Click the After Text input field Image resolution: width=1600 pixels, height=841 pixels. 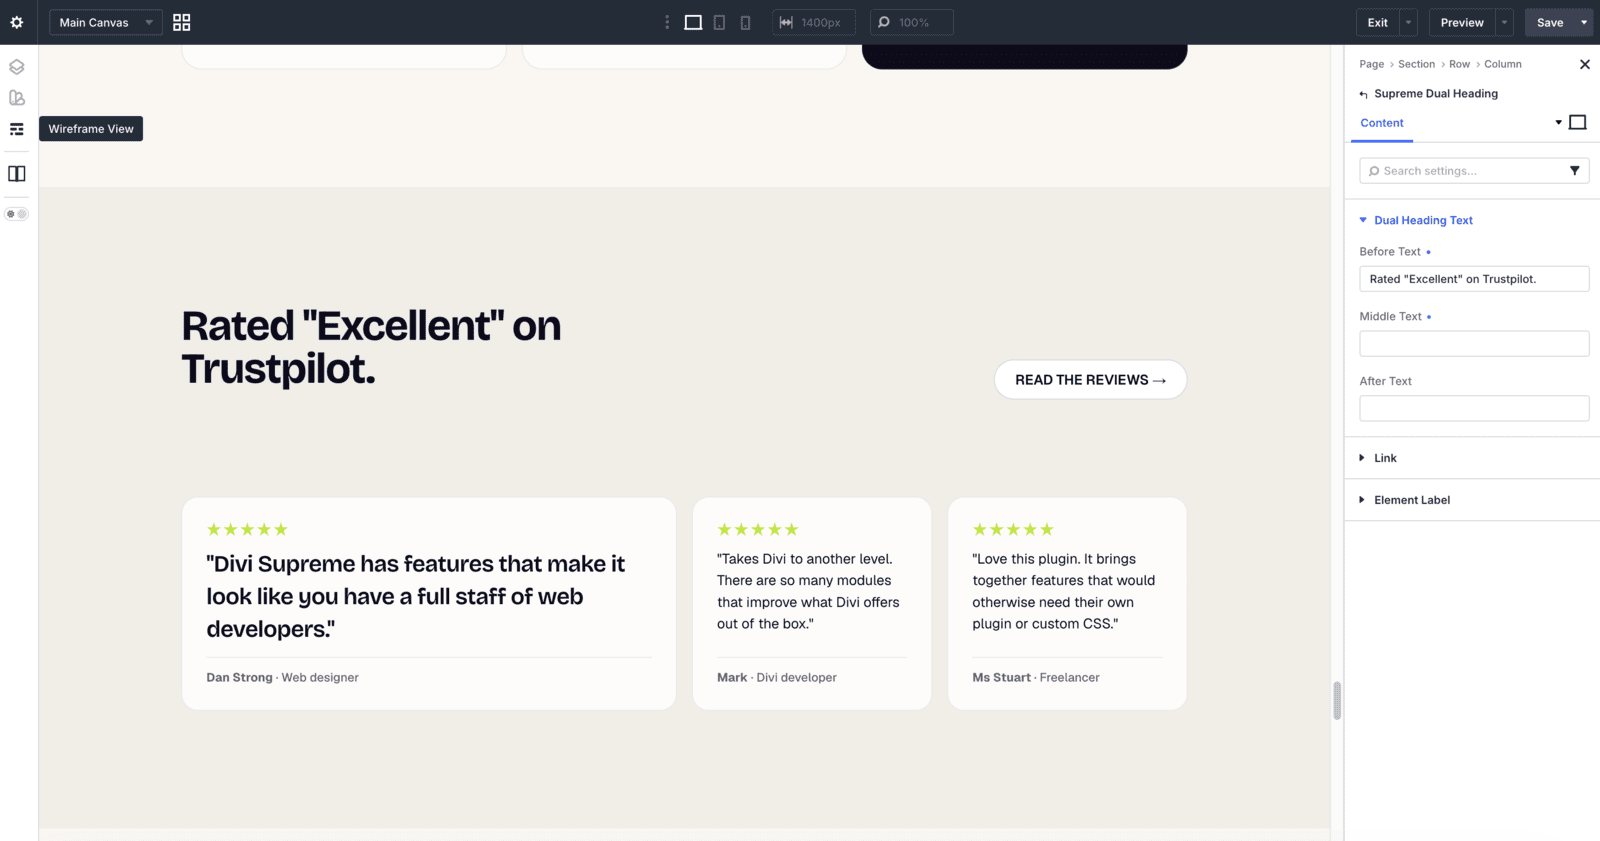(1474, 408)
